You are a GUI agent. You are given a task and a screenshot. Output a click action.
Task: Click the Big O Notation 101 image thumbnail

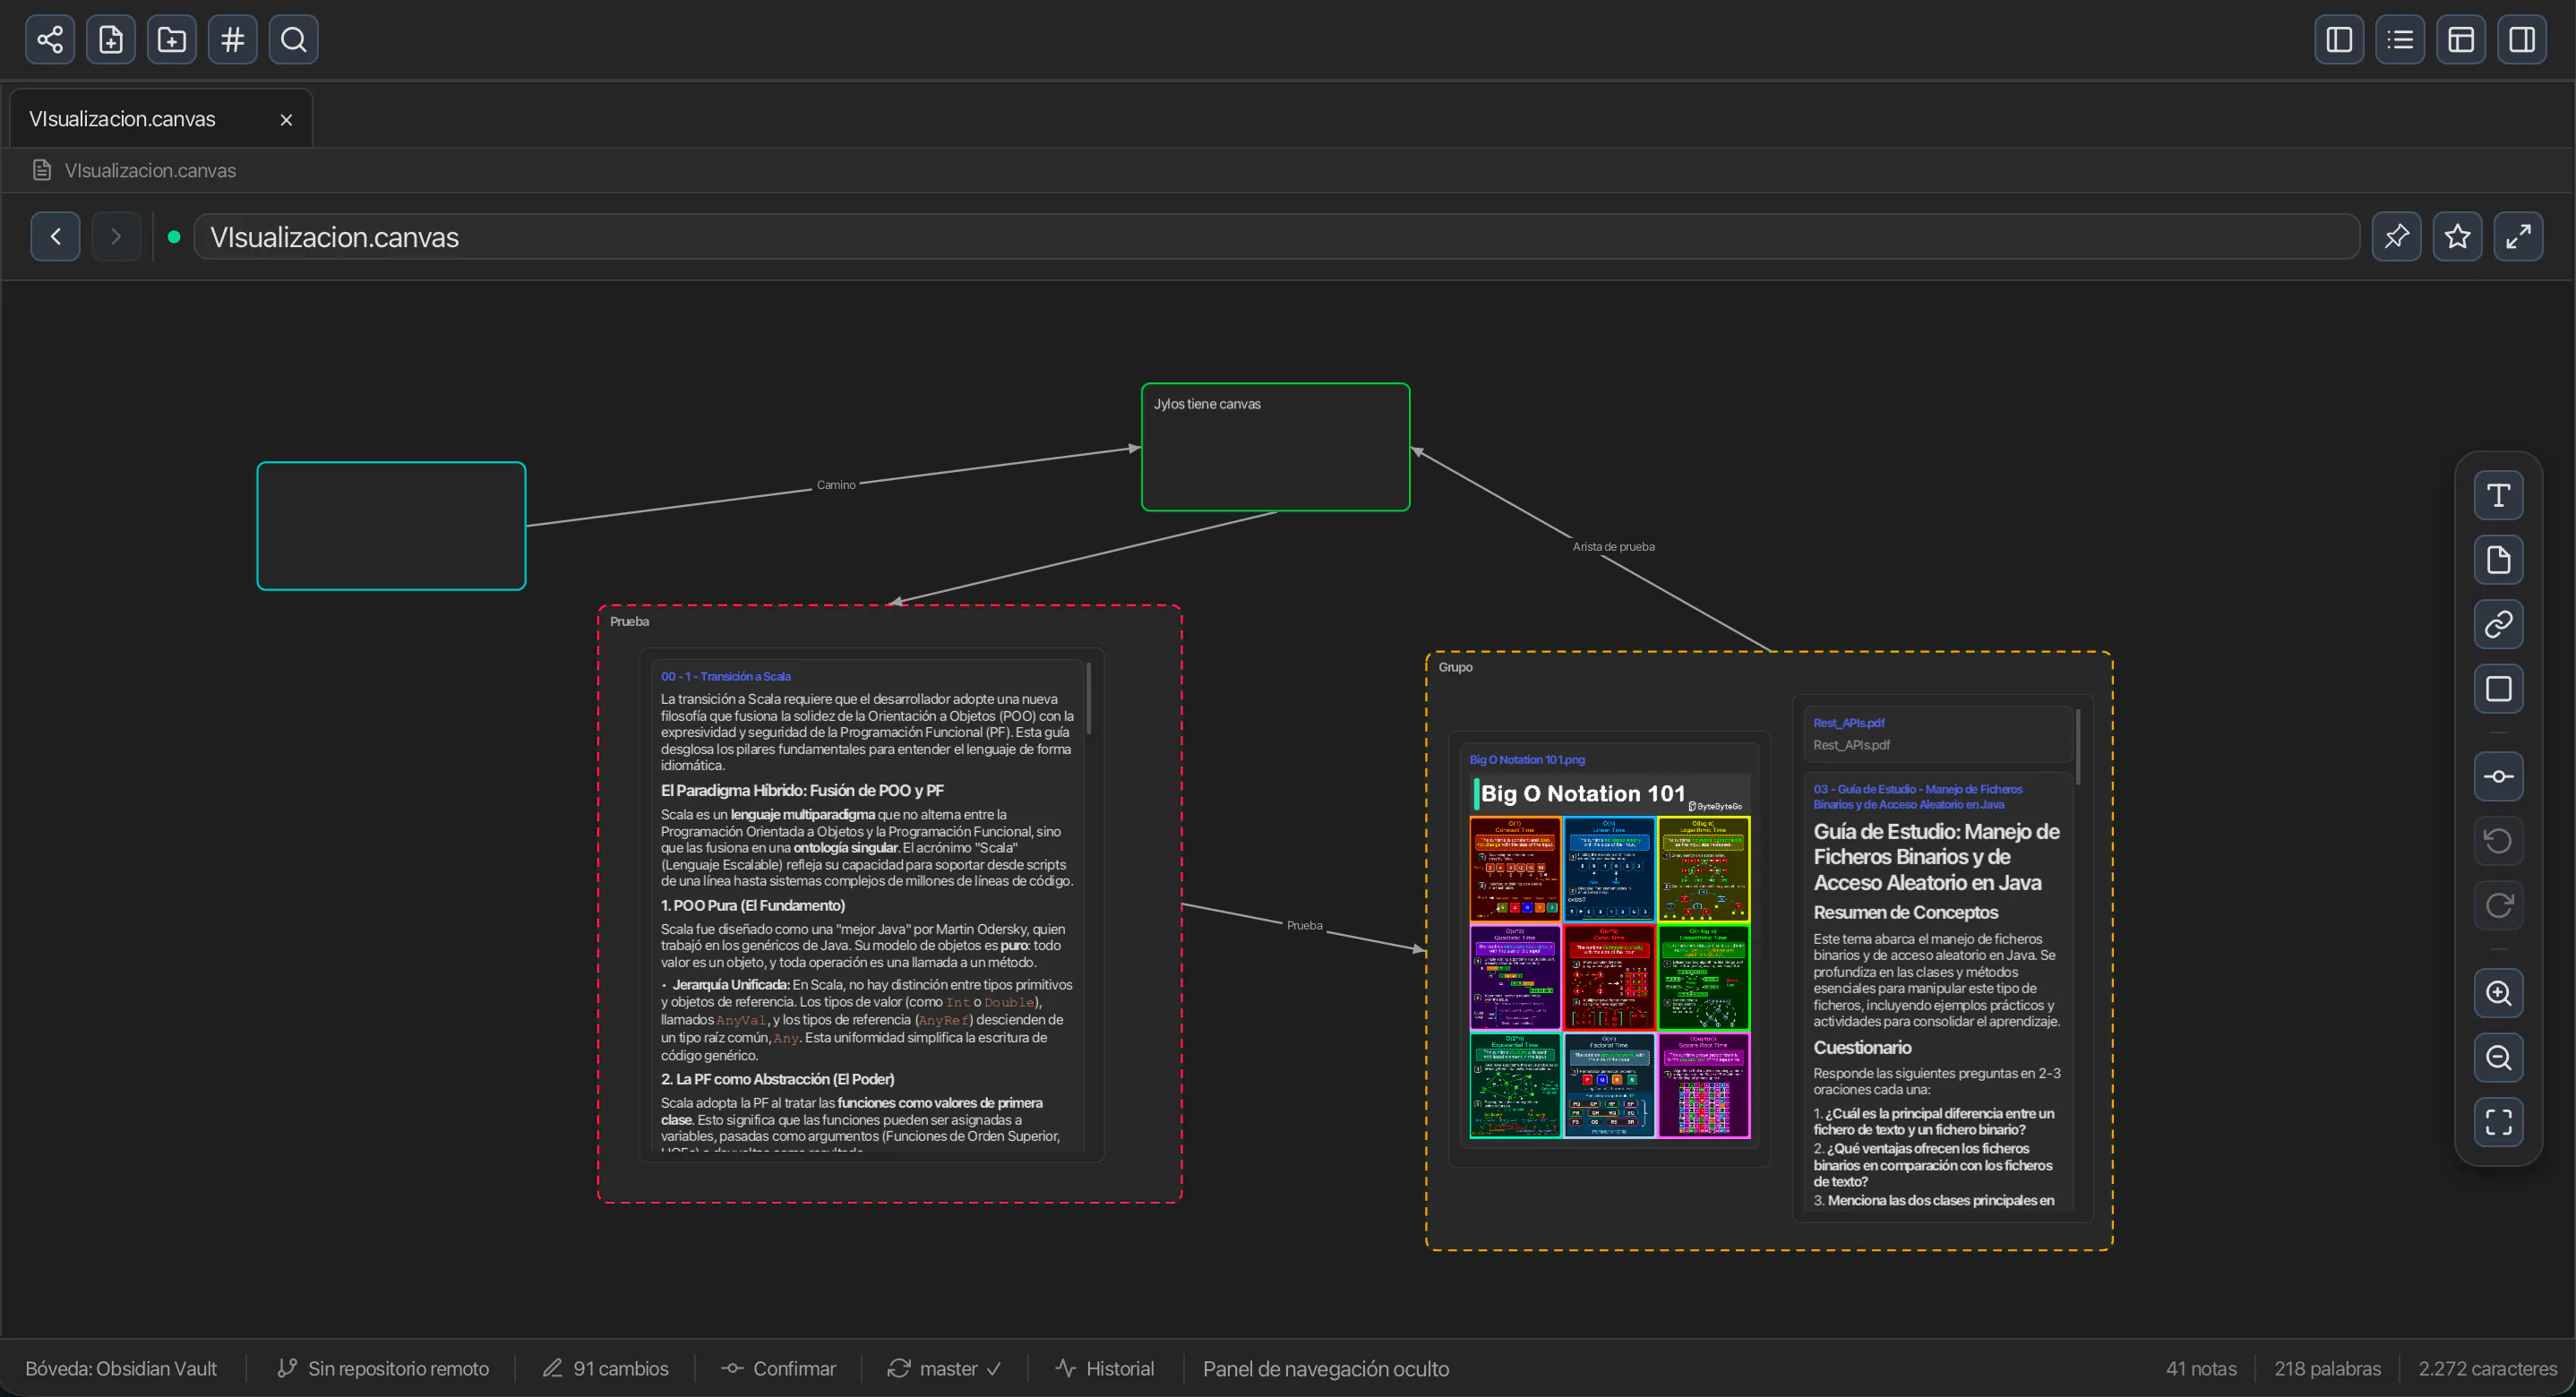click(x=1609, y=956)
